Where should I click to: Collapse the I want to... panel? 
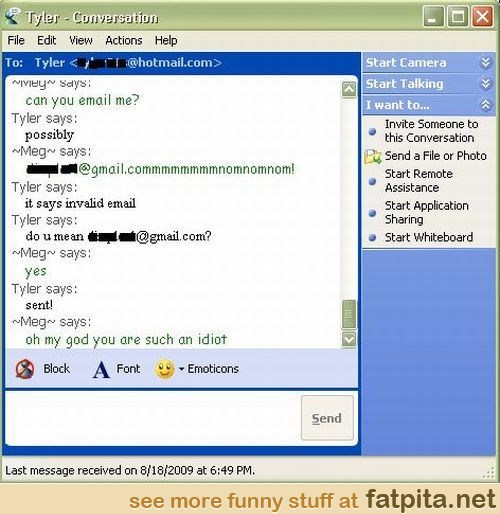486,105
